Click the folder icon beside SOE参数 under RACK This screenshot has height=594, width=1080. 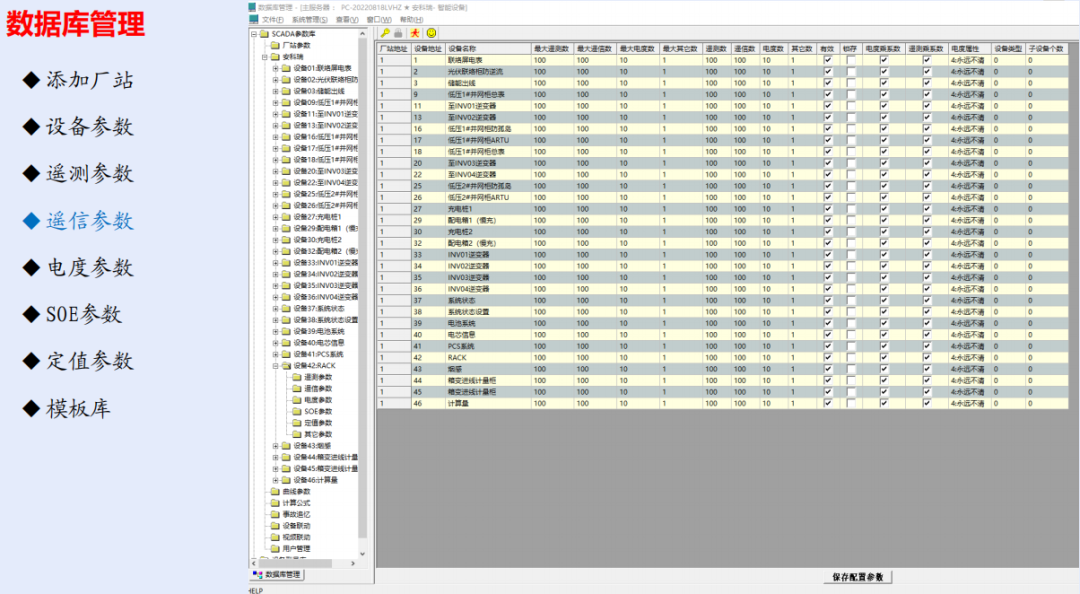297,411
